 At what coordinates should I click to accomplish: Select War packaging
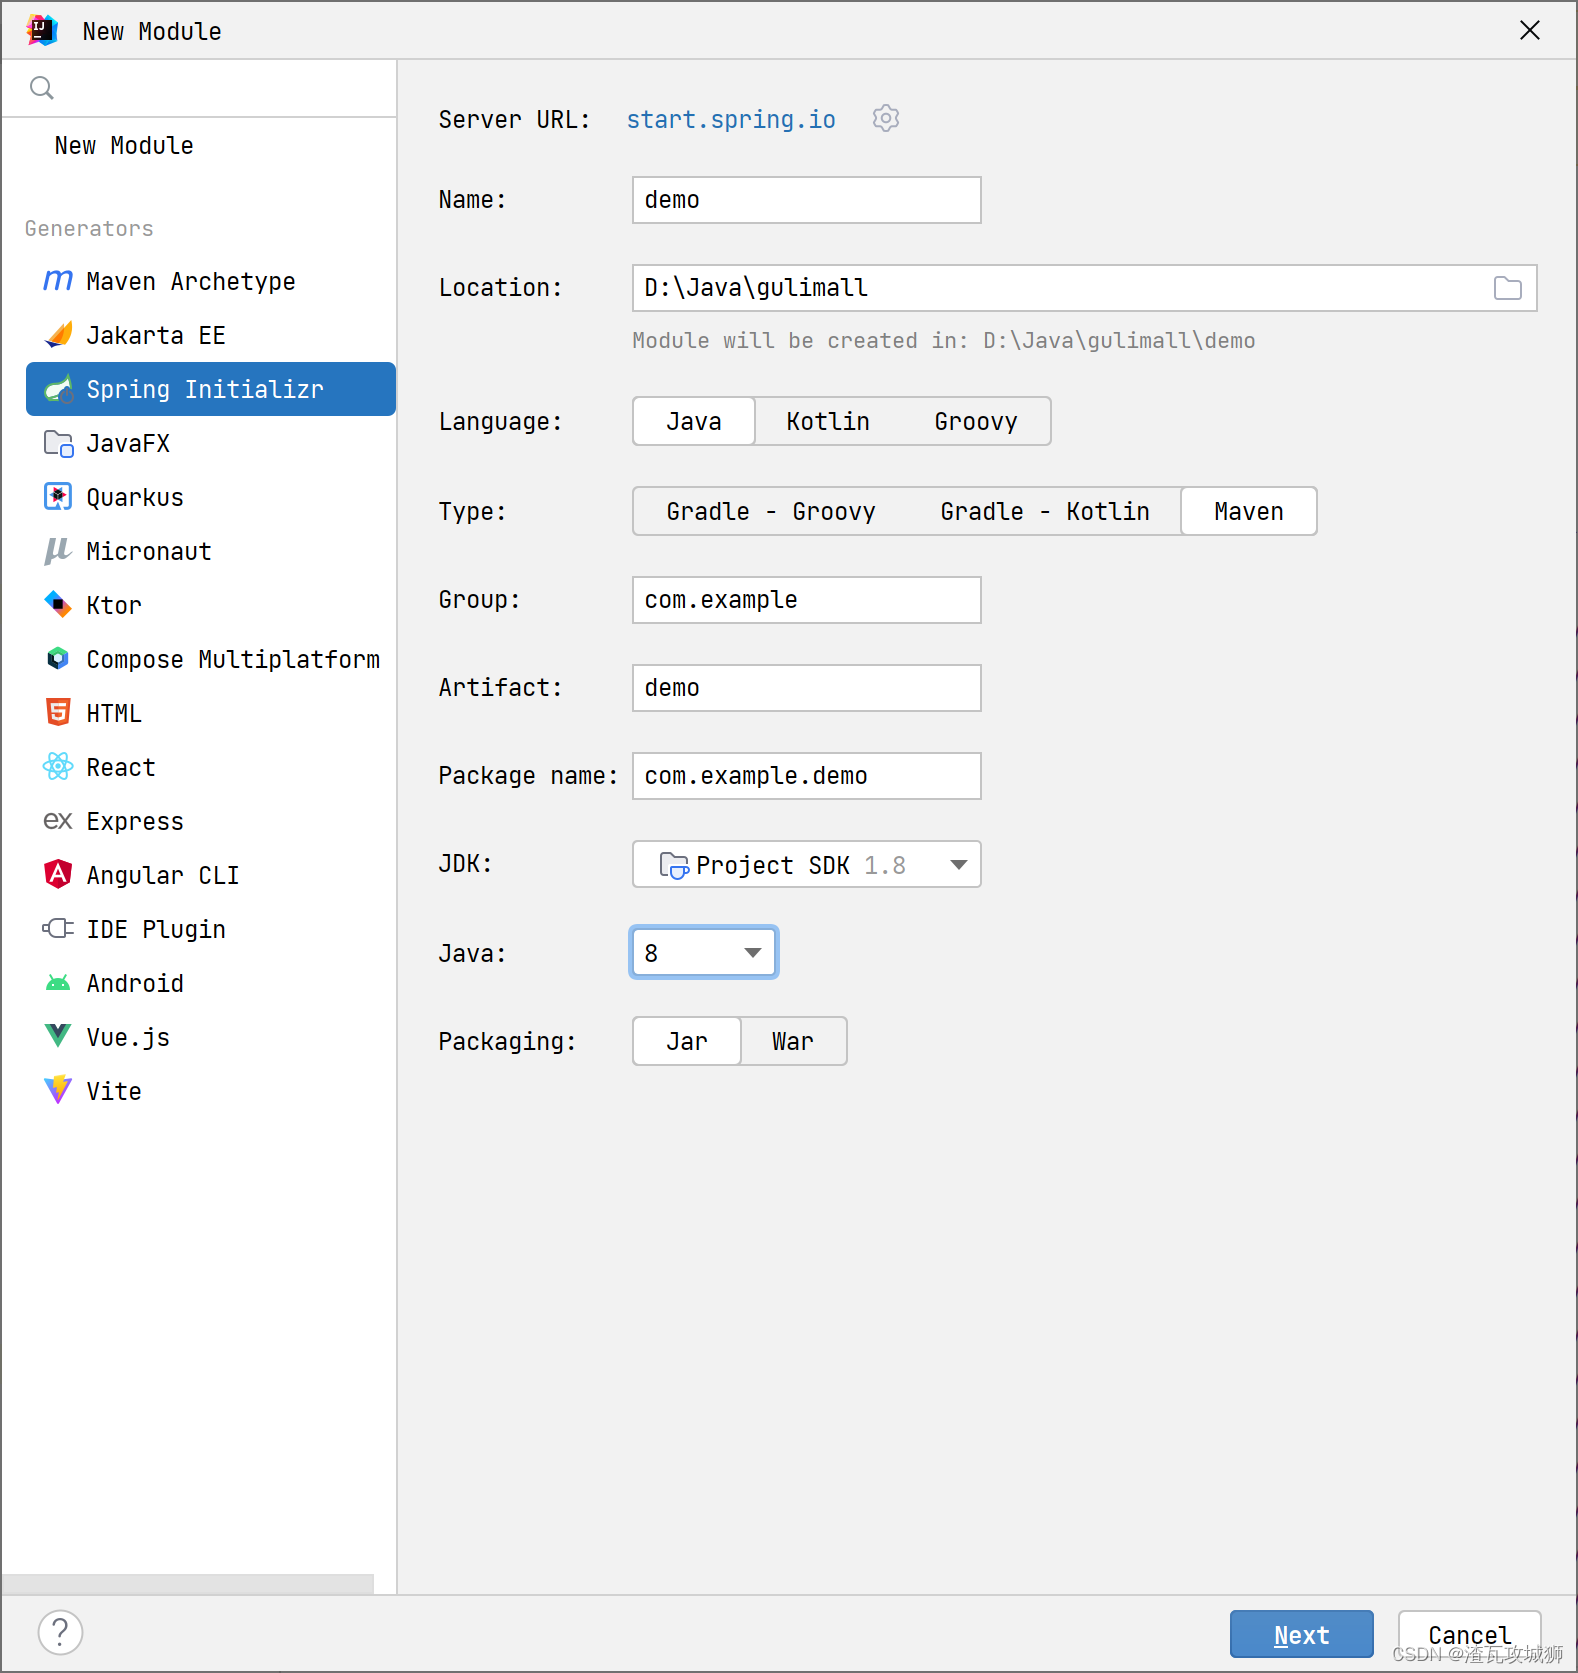click(793, 1041)
